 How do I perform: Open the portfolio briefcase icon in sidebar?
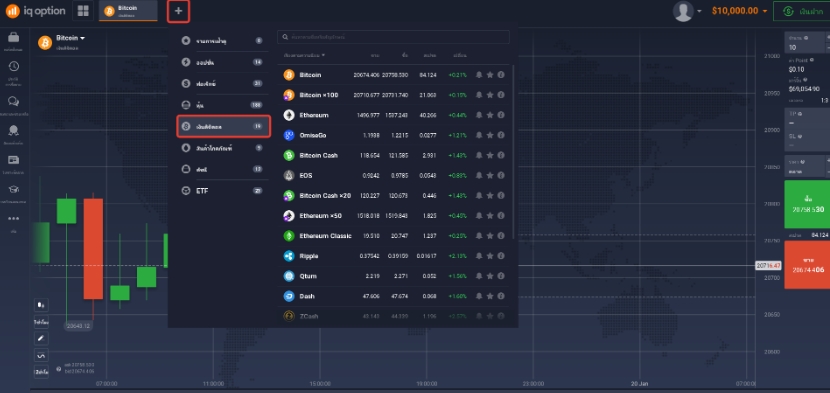[x=14, y=38]
